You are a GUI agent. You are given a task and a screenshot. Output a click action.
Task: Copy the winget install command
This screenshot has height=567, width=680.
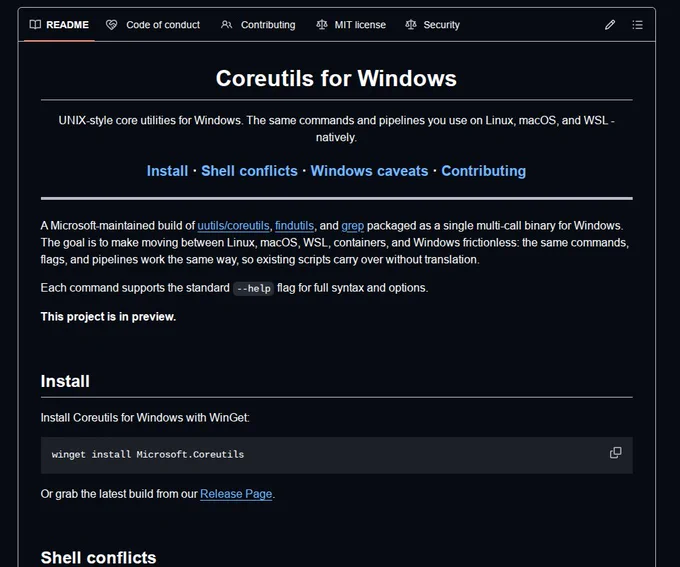(615, 453)
